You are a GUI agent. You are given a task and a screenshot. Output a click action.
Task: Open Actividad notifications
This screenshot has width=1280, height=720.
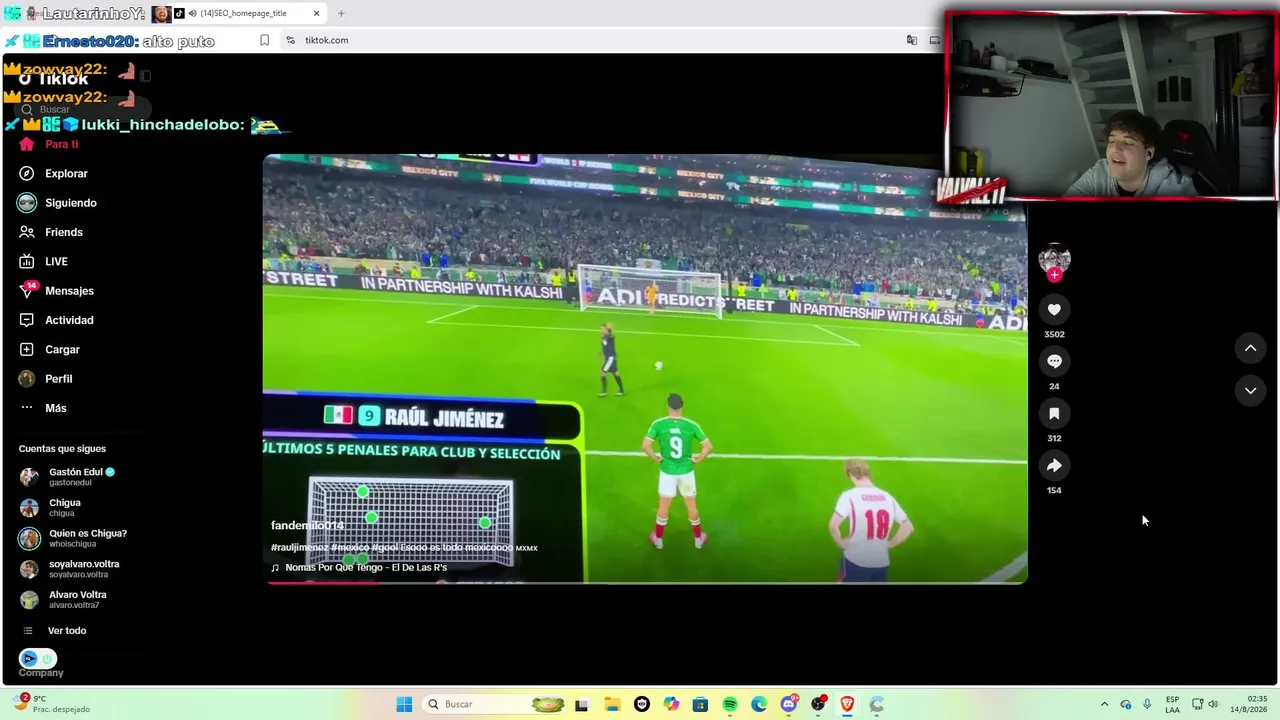tap(56, 320)
